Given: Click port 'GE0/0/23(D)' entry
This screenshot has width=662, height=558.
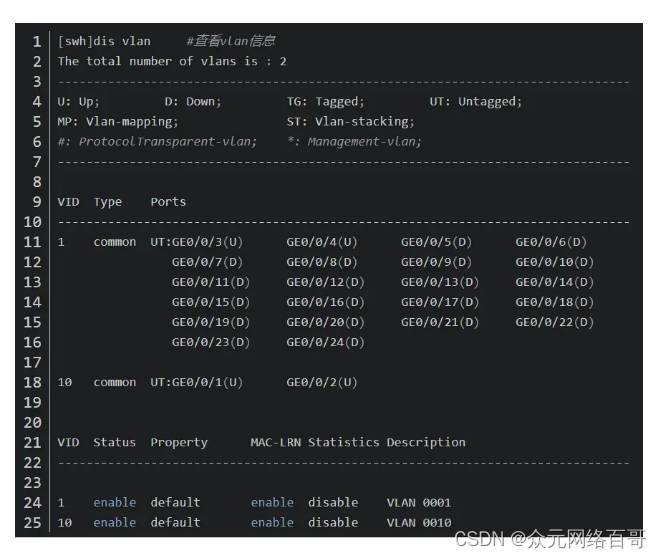Looking at the screenshot, I should coord(211,342).
